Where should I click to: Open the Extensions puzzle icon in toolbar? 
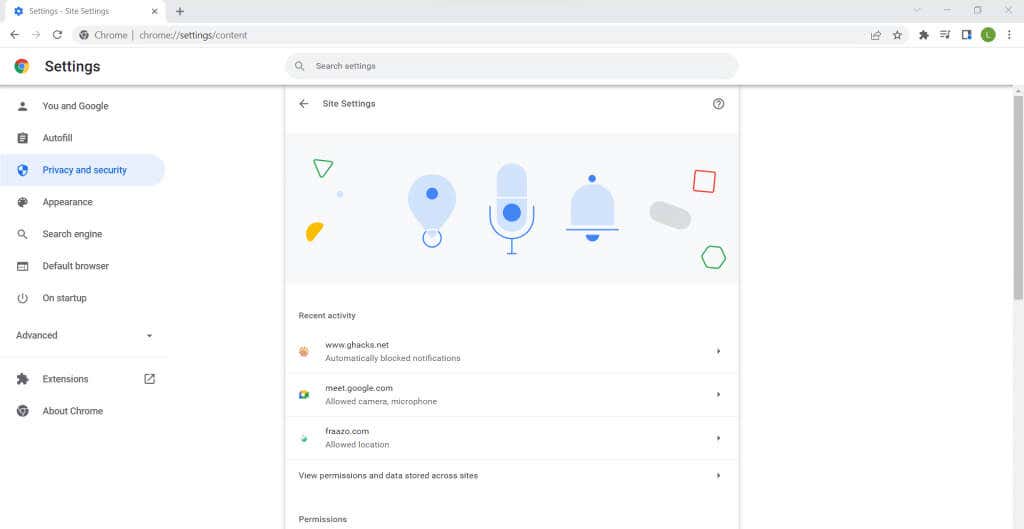[x=923, y=35]
